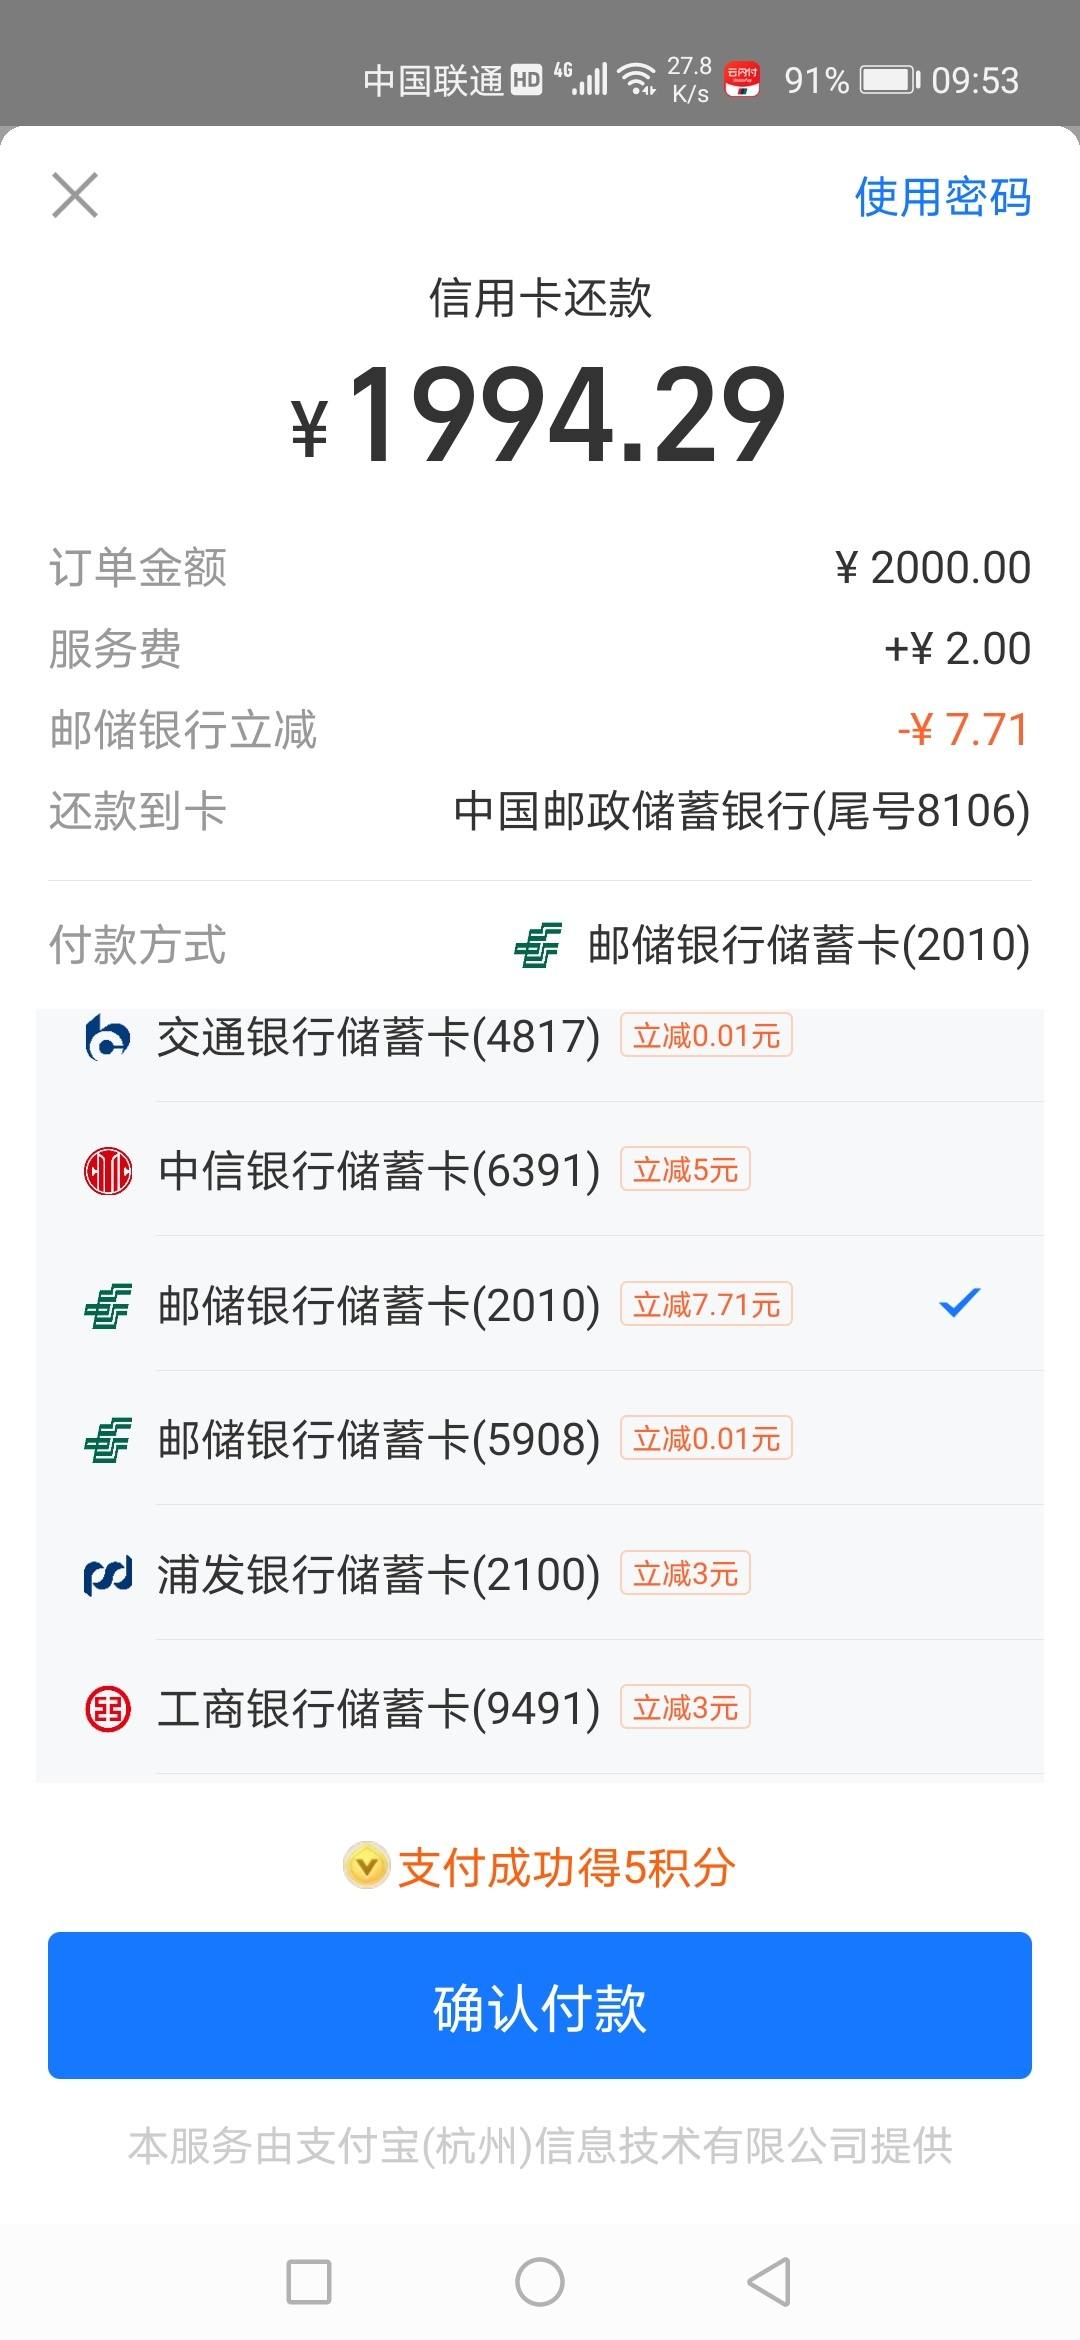Tap the Android home circle button

(540, 2282)
